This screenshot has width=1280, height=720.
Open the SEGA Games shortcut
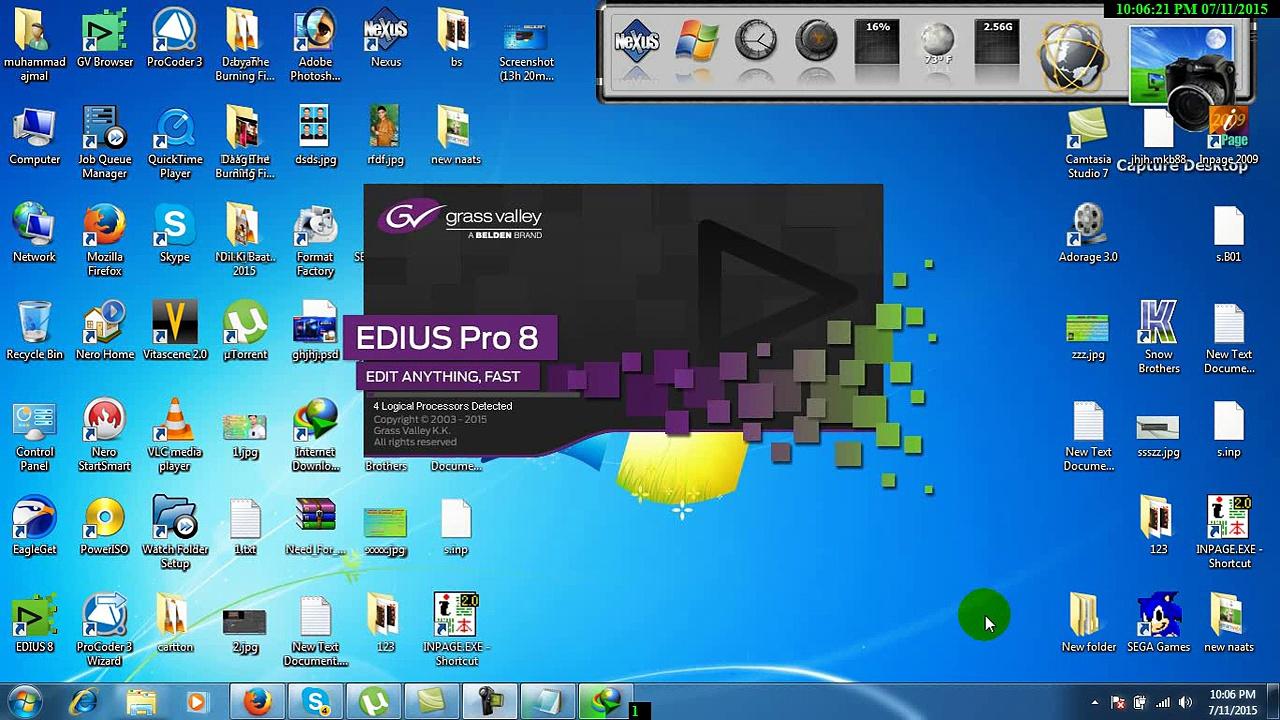pyautogui.click(x=1158, y=624)
